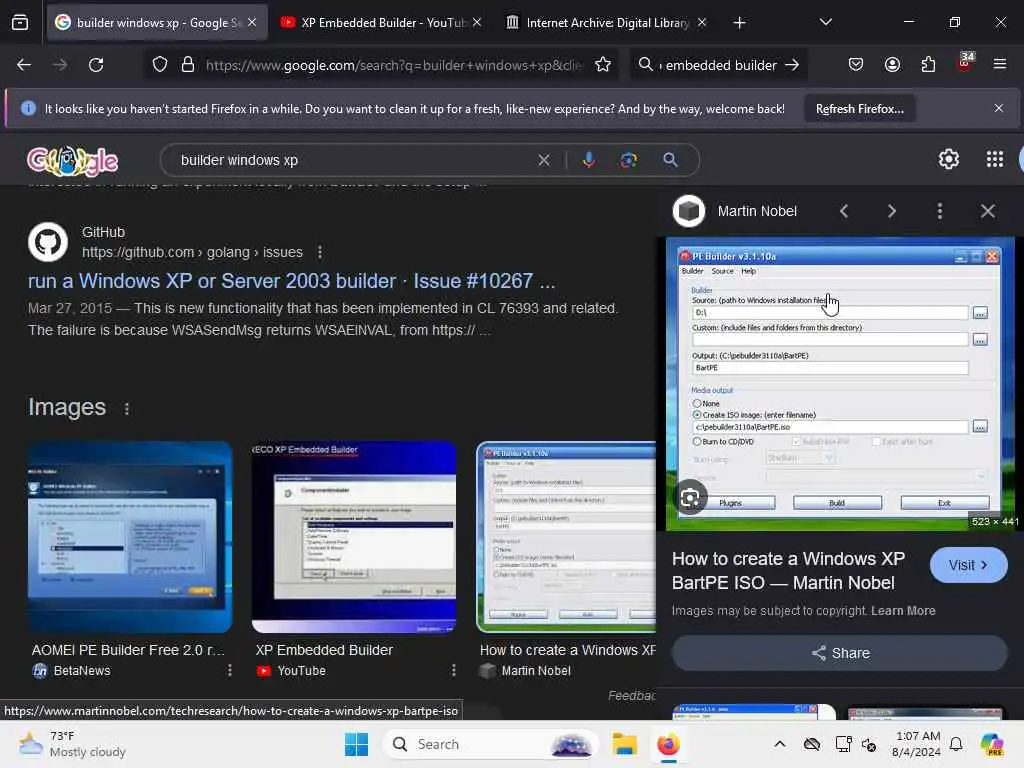The width and height of the screenshot is (1024, 768).
Task: Open the GitHub Windows XP builder issue link
Action: (291, 281)
